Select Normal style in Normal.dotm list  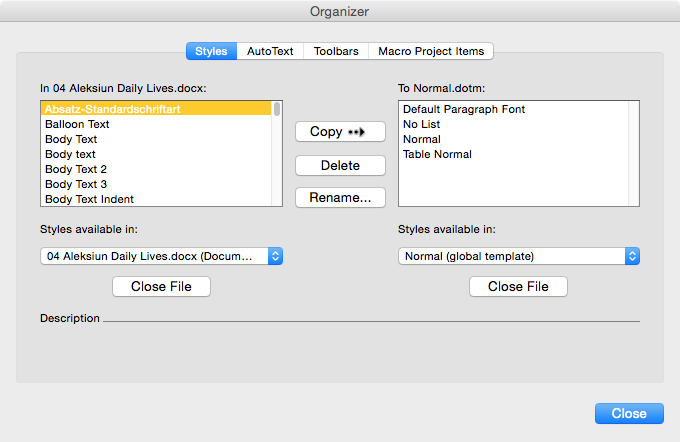(x=513, y=139)
